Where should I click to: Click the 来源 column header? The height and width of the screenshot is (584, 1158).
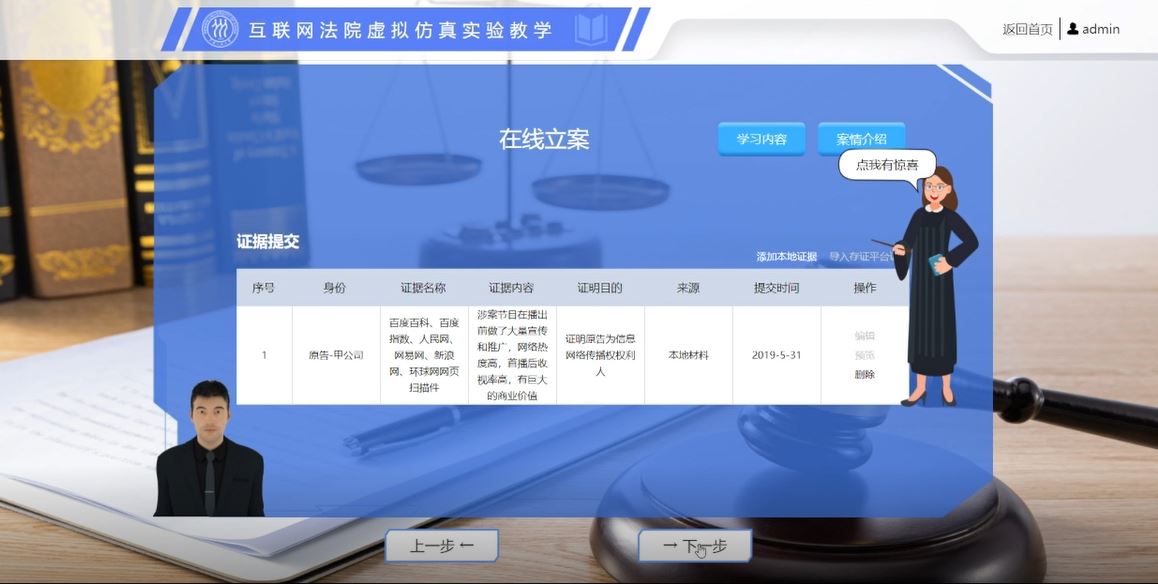[x=688, y=288]
